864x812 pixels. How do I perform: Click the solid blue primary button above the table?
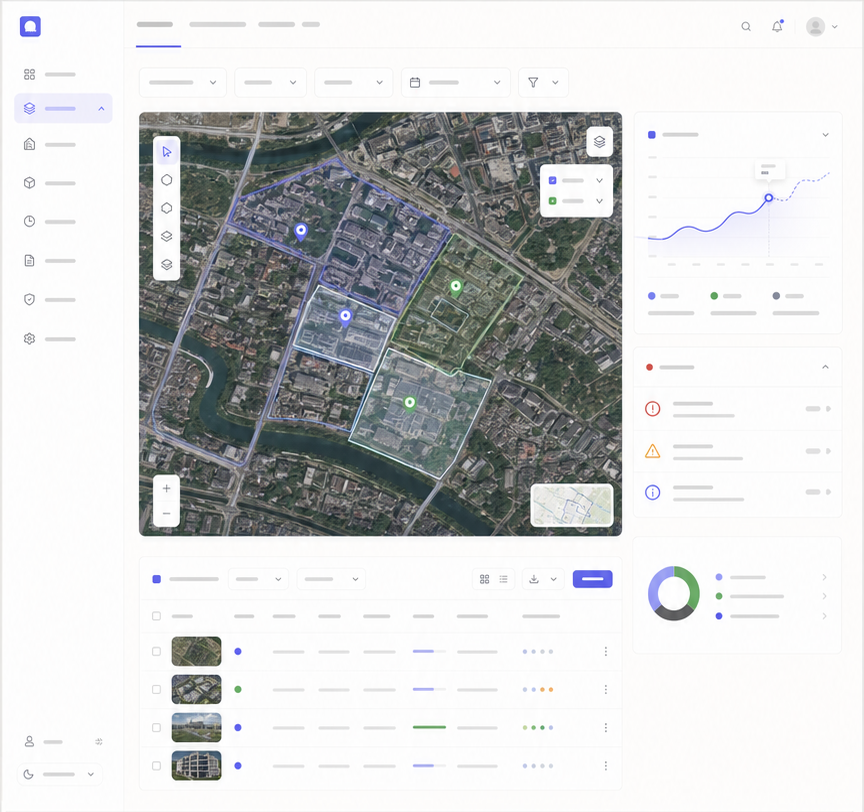point(592,579)
